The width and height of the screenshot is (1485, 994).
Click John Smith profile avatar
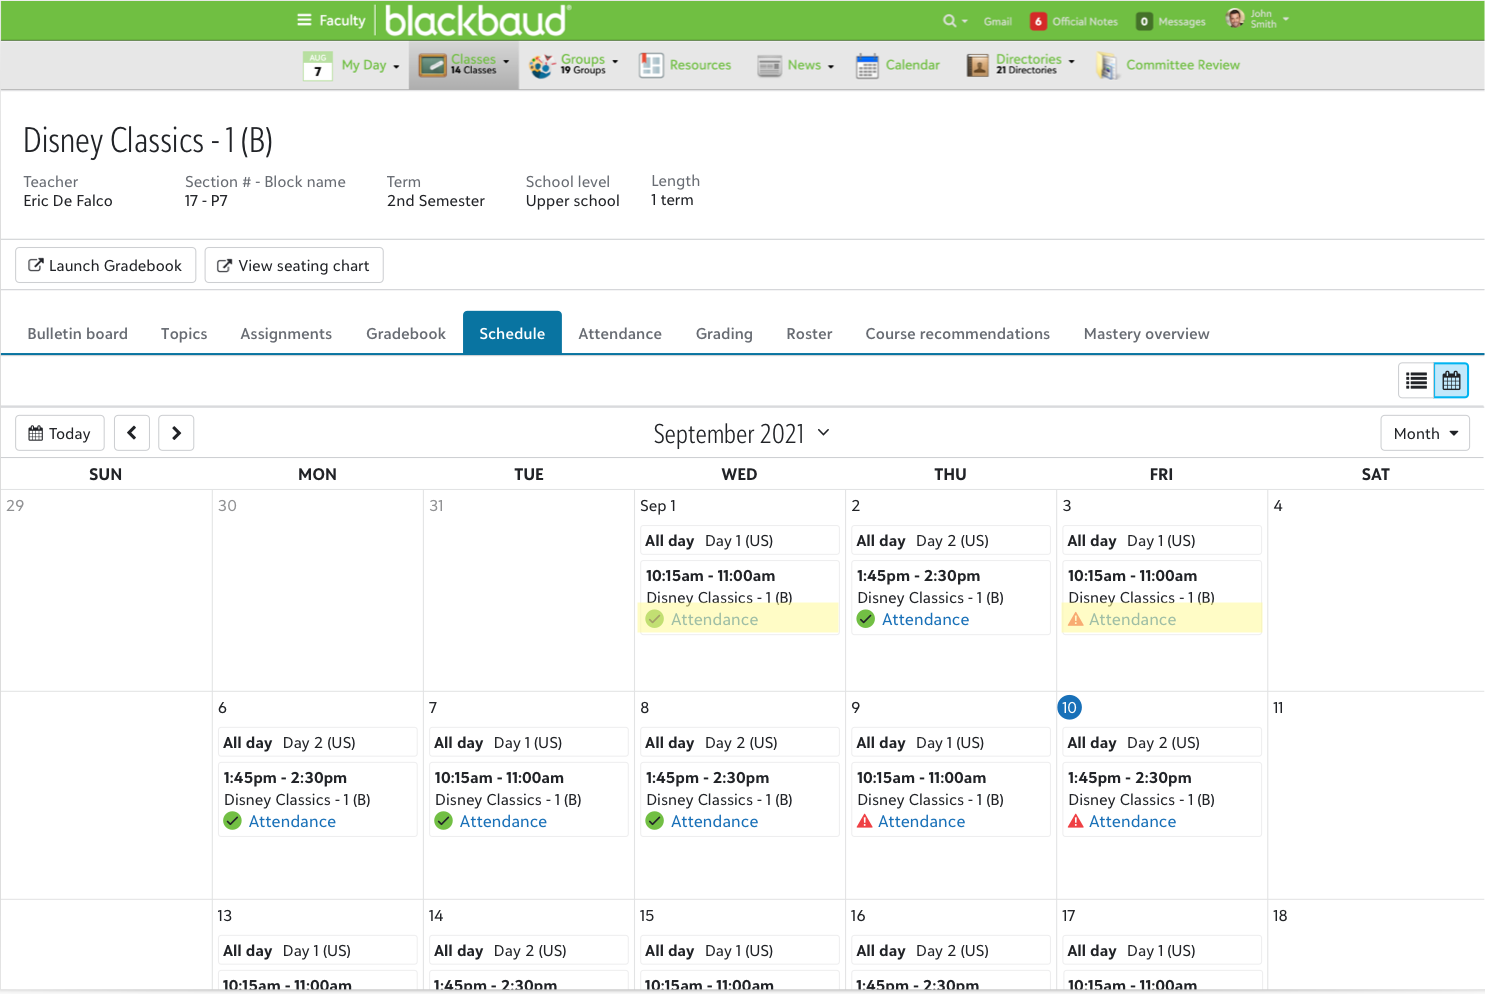click(1235, 18)
